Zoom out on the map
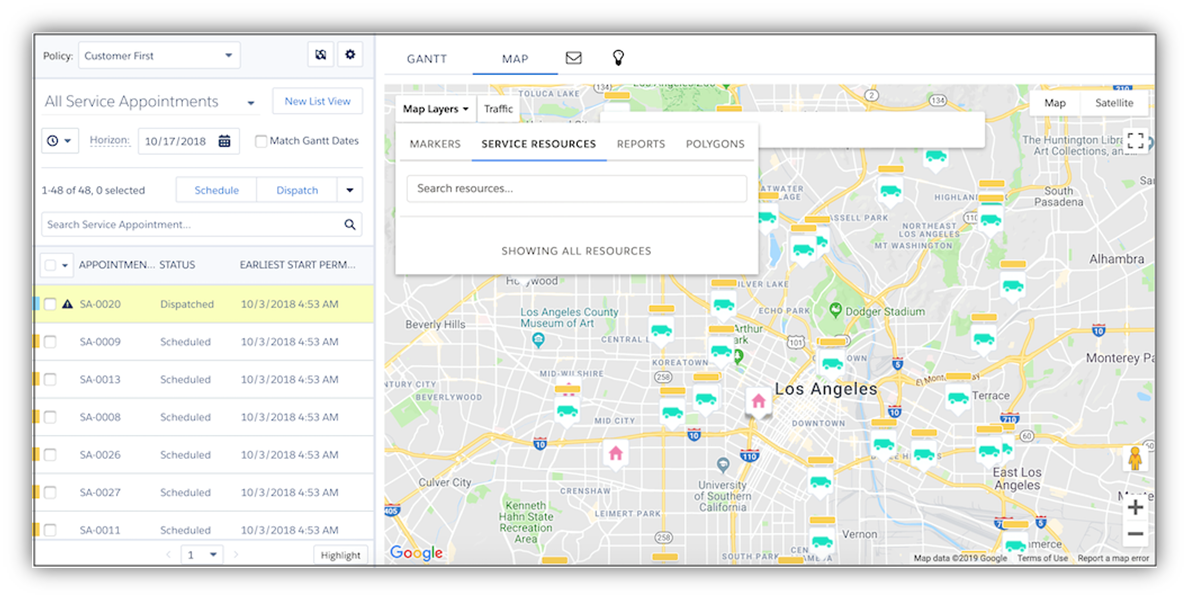The image size is (1189, 600). click(x=1134, y=534)
